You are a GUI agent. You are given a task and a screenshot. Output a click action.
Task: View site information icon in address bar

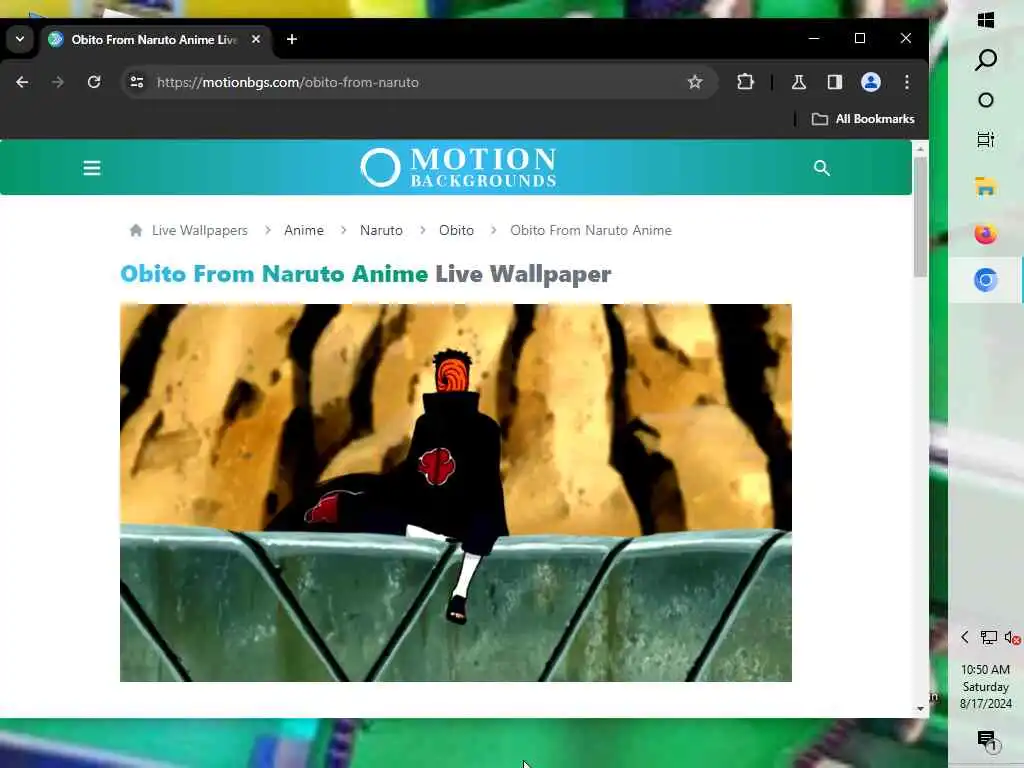click(137, 82)
